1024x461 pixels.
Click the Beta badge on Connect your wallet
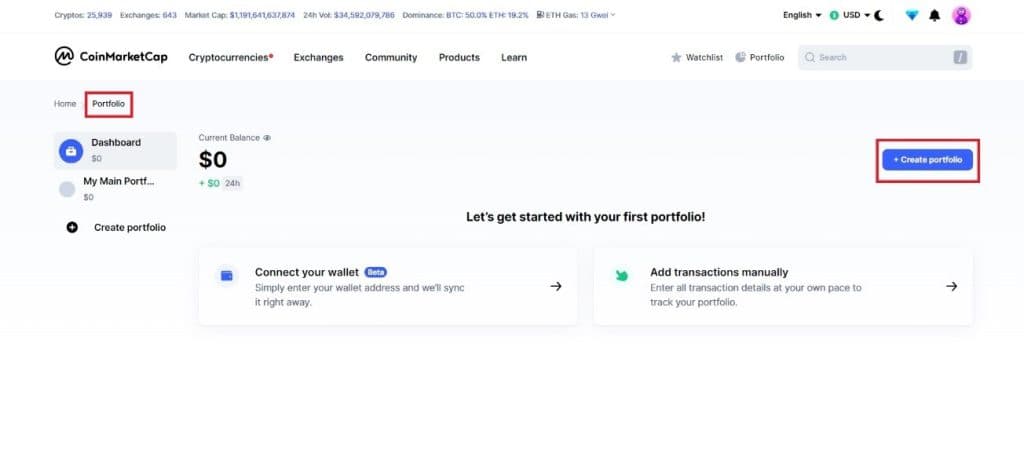click(376, 272)
